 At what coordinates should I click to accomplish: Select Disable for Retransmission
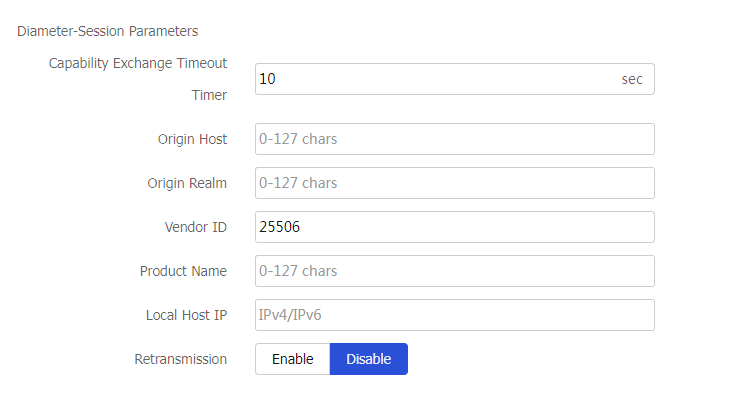(x=368, y=359)
